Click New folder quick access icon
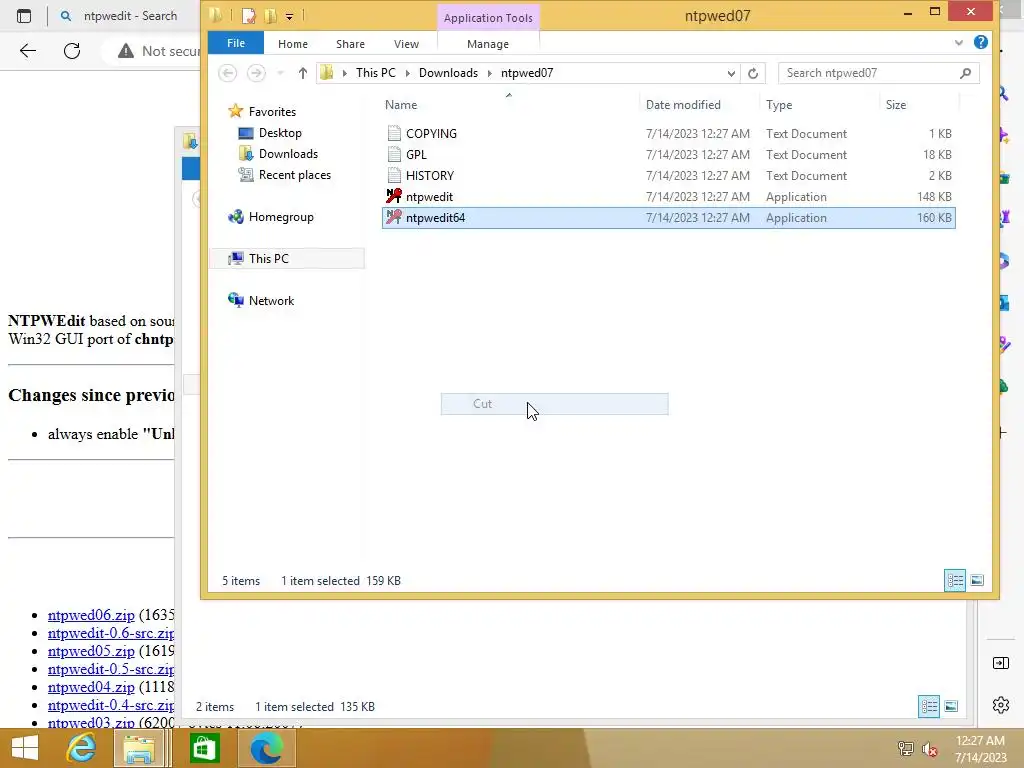The height and width of the screenshot is (768, 1024). [270, 16]
